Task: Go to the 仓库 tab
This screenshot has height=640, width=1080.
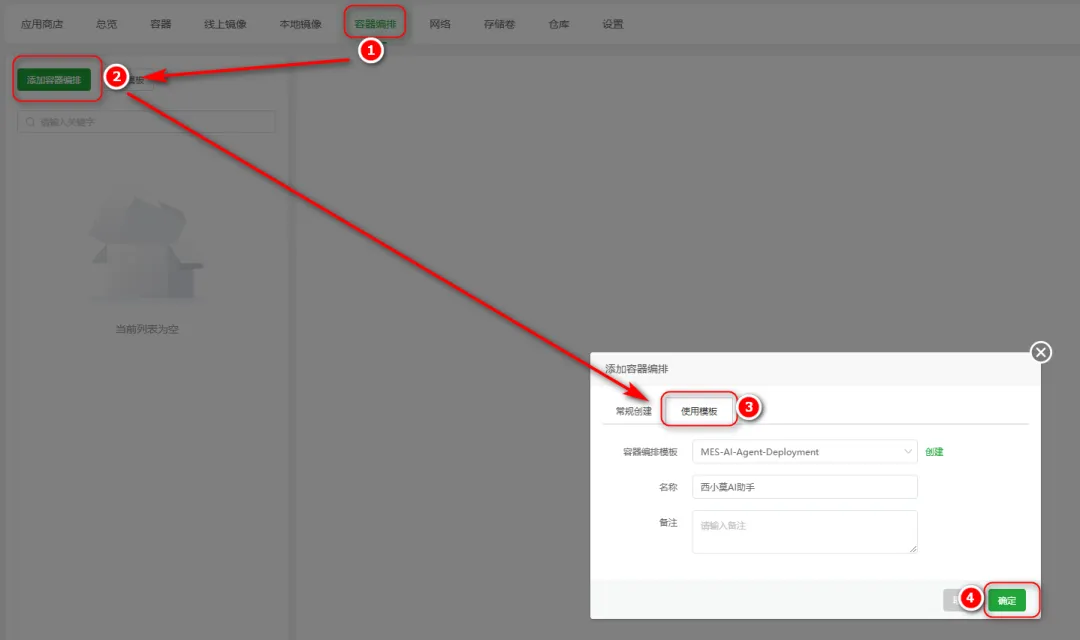Action: click(x=559, y=24)
